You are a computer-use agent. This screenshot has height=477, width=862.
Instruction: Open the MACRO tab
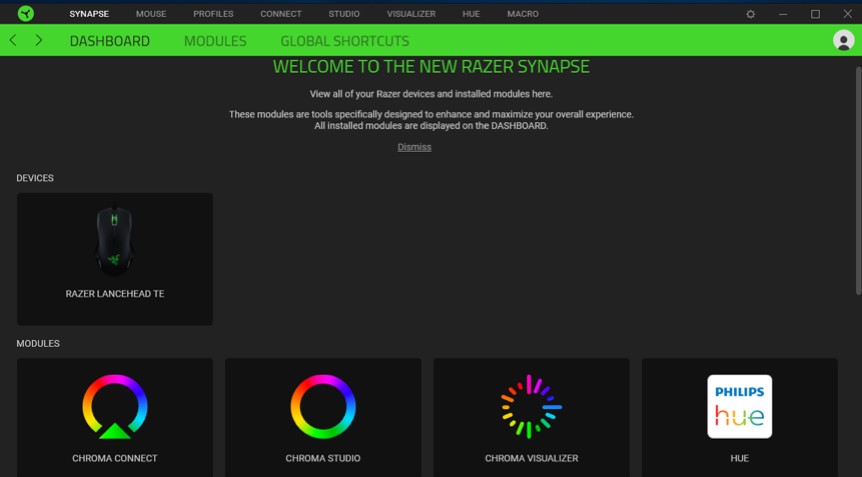[x=523, y=14]
